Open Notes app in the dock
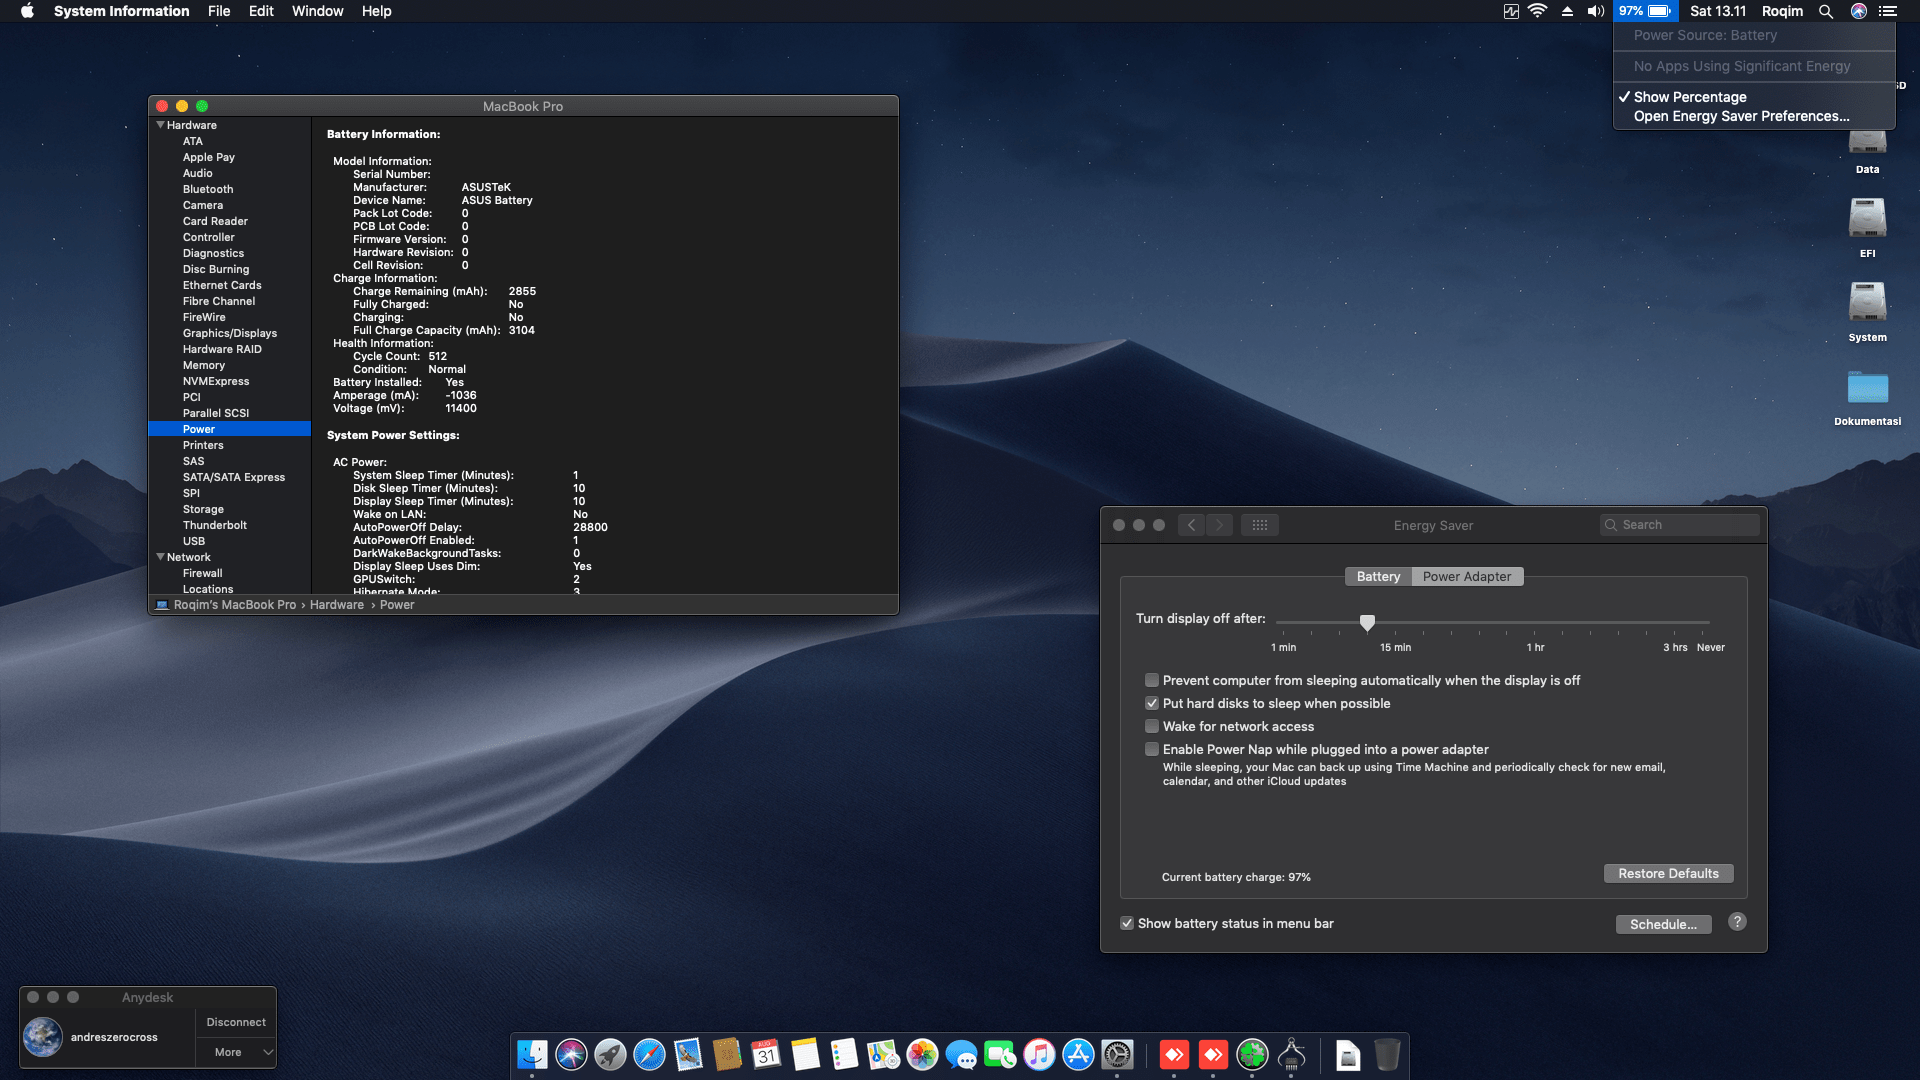The height and width of the screenshot is (1080, 1920). click(805, 1054)
